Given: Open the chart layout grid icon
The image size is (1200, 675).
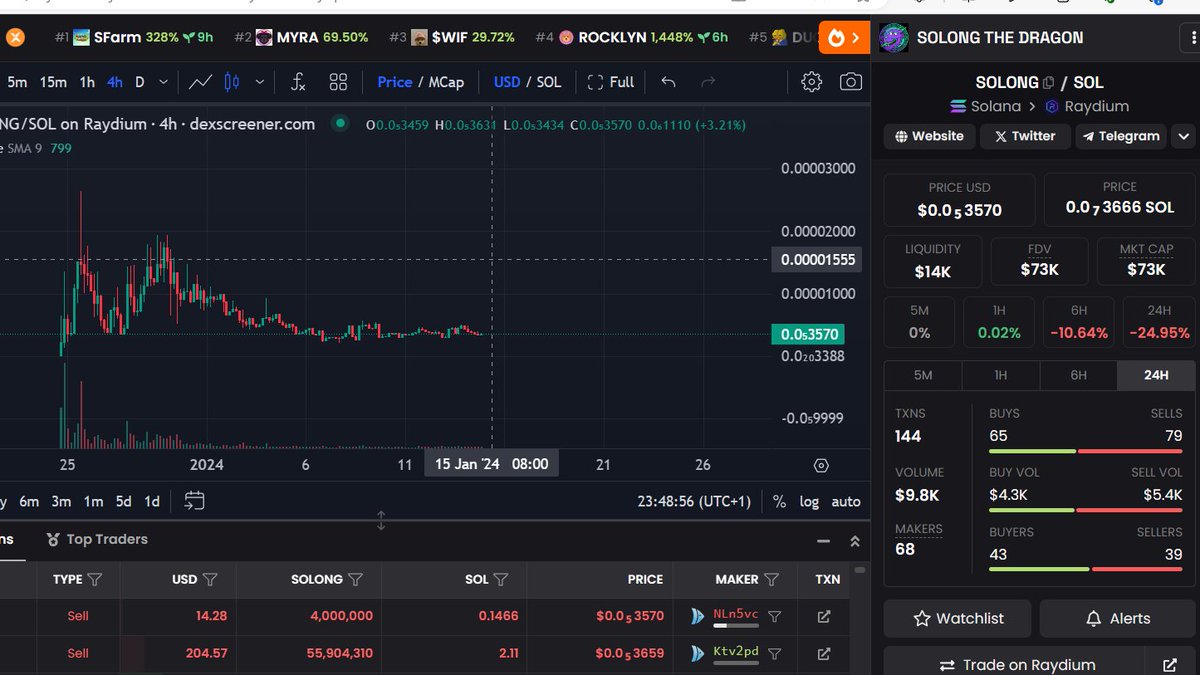Looking at the screenshot, I should coord(338,82).
